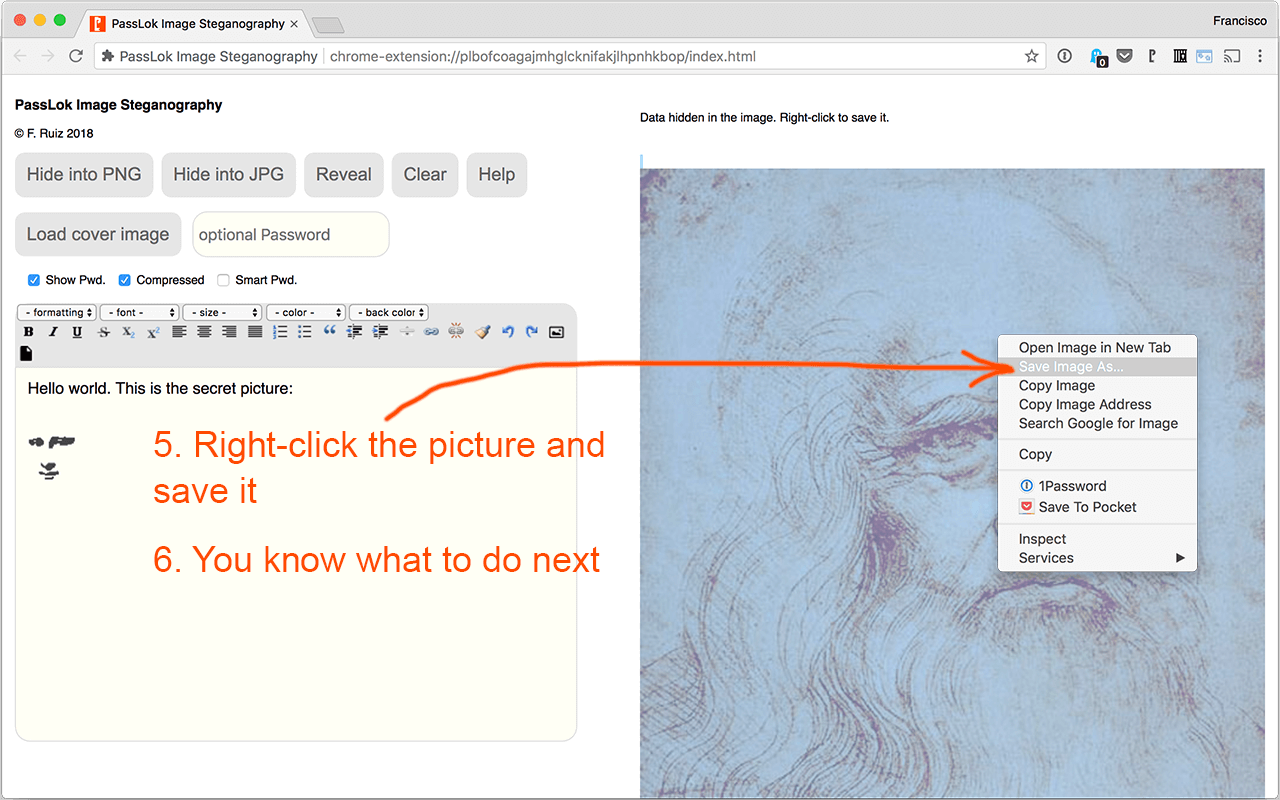Load a file with the document icon
Viewport: 1280px width, 800px height.
27,353
